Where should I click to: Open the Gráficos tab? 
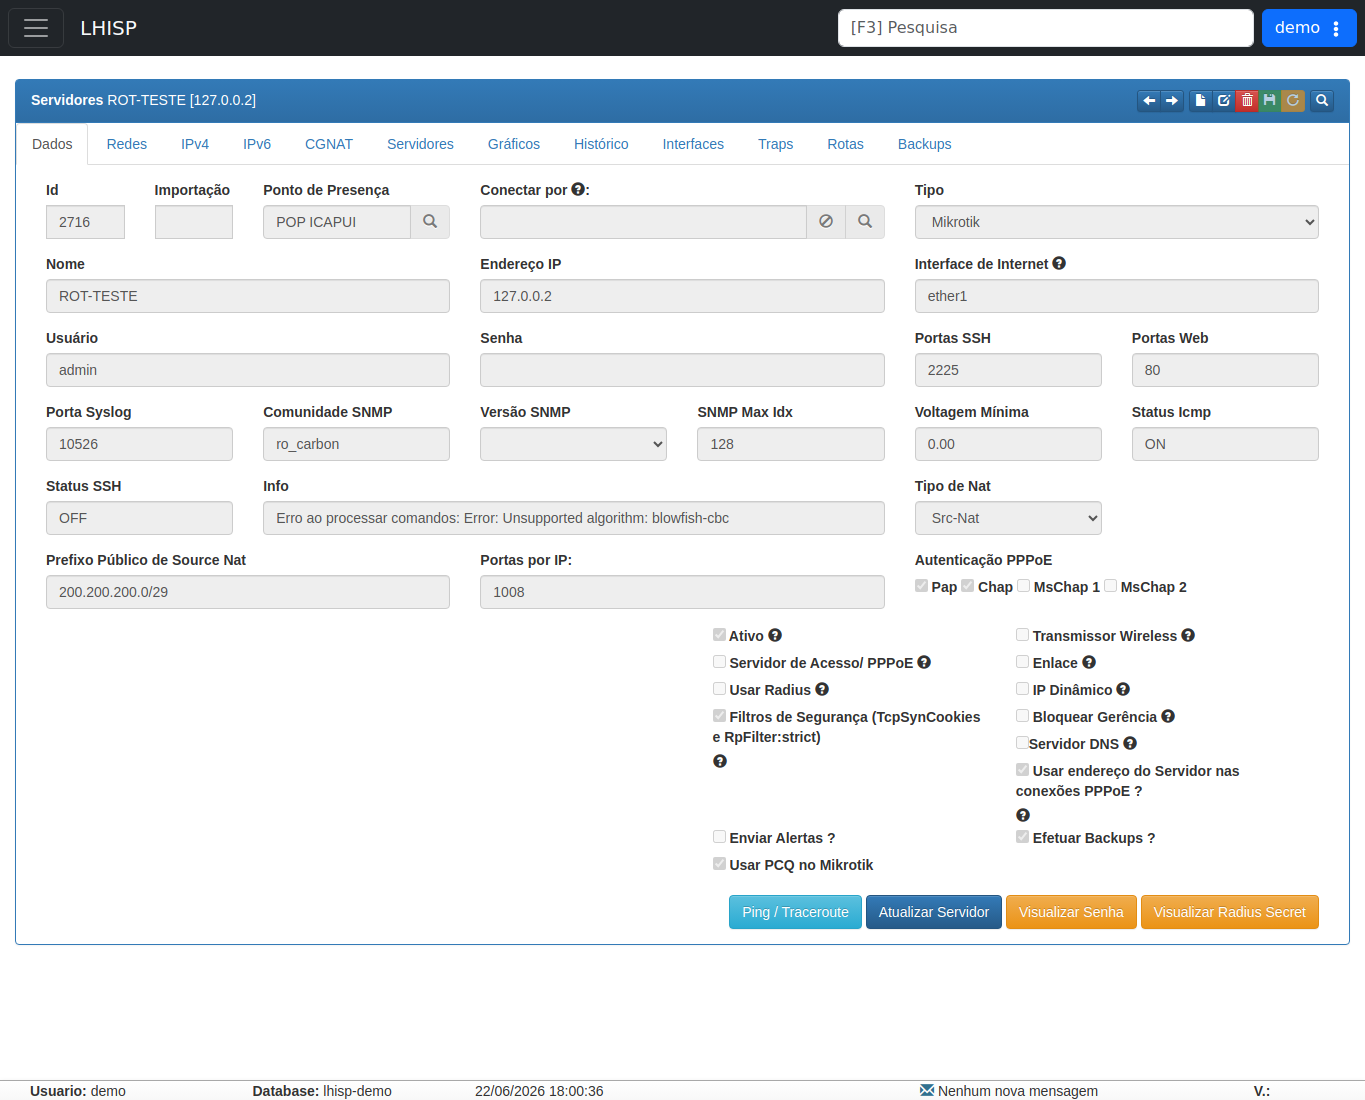[514, 144]
